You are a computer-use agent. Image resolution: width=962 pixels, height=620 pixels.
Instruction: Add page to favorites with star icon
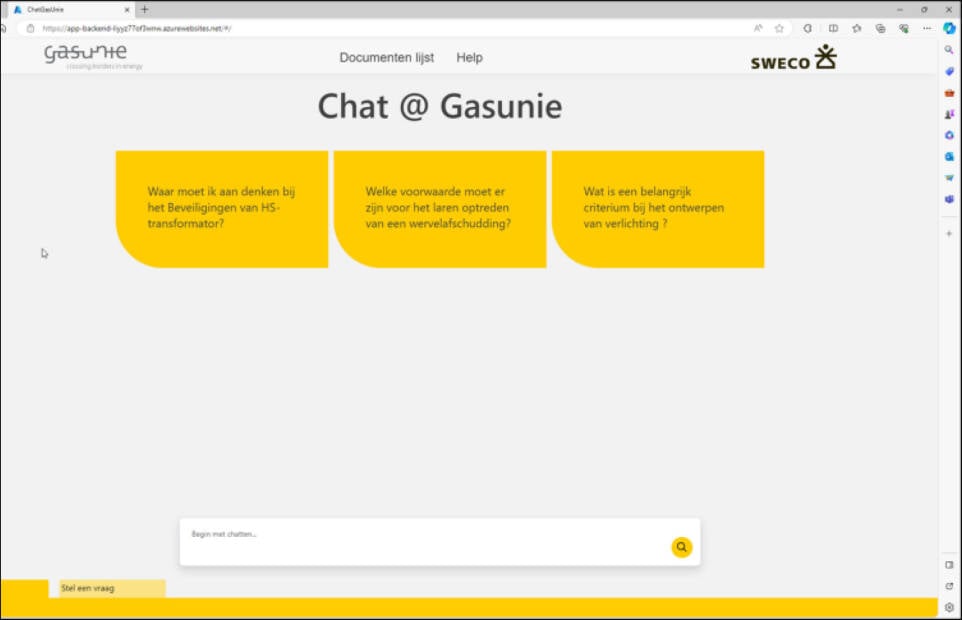(779, 29)
